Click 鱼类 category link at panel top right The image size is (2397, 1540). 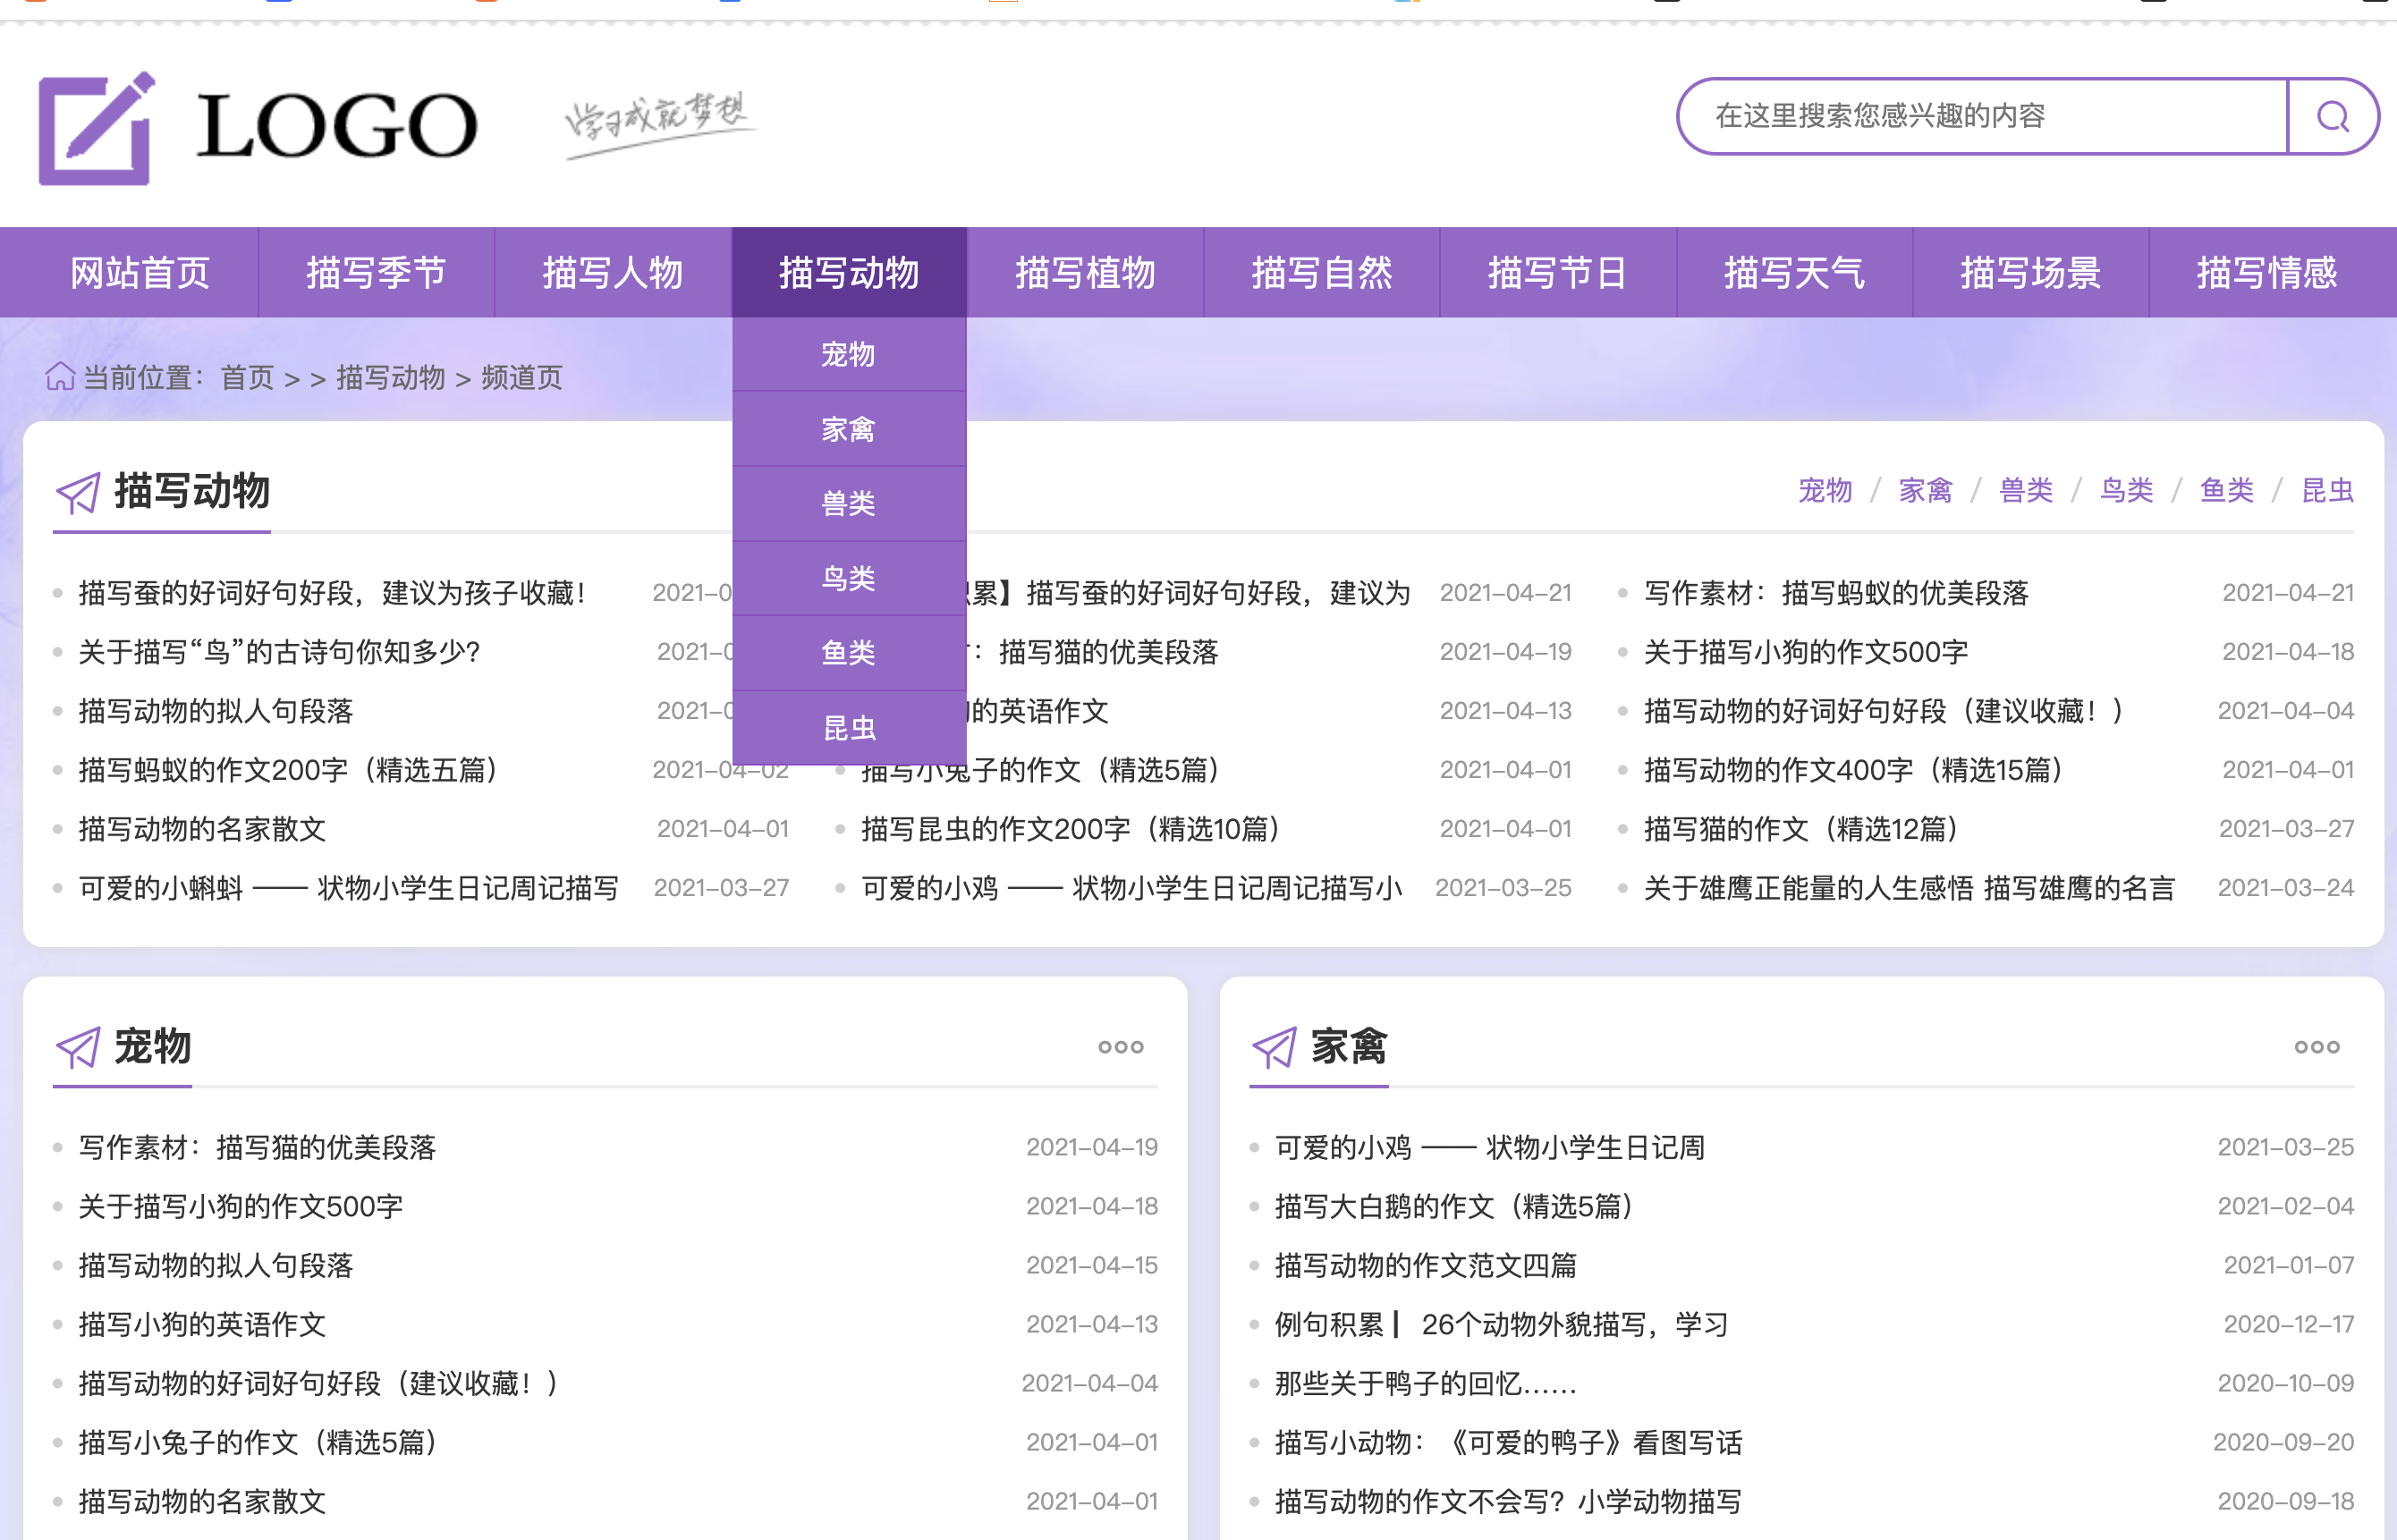pyautogui.click(x=2227, y=491)
